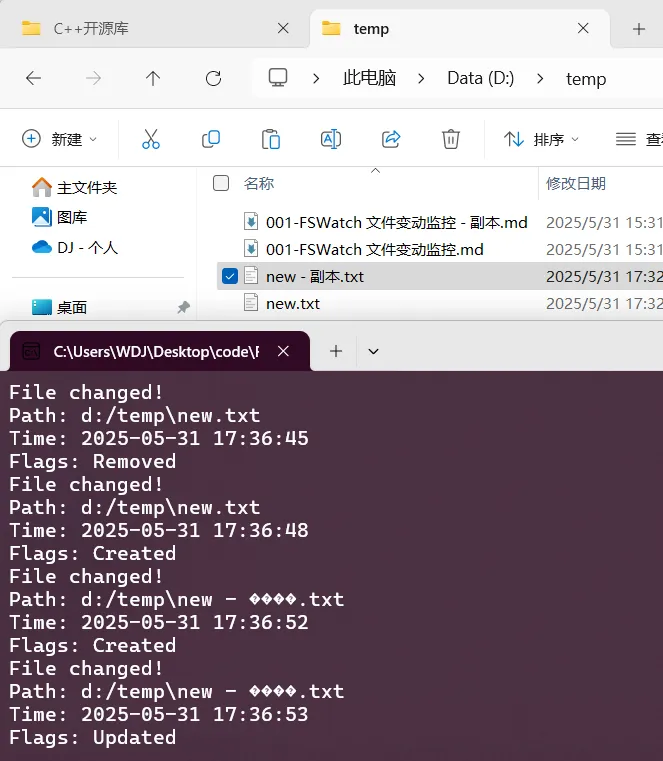Click Data (D:) in the breadcrumb path
Screen dimensions: 663x761
(481, 78)
